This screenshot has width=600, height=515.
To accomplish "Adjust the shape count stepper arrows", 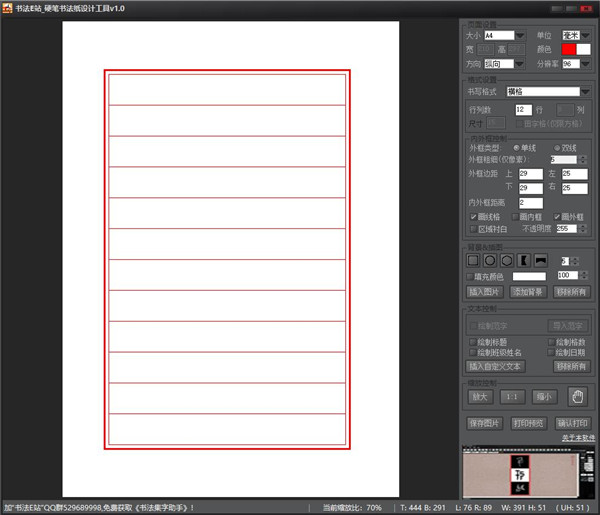I will click(575, 261).
